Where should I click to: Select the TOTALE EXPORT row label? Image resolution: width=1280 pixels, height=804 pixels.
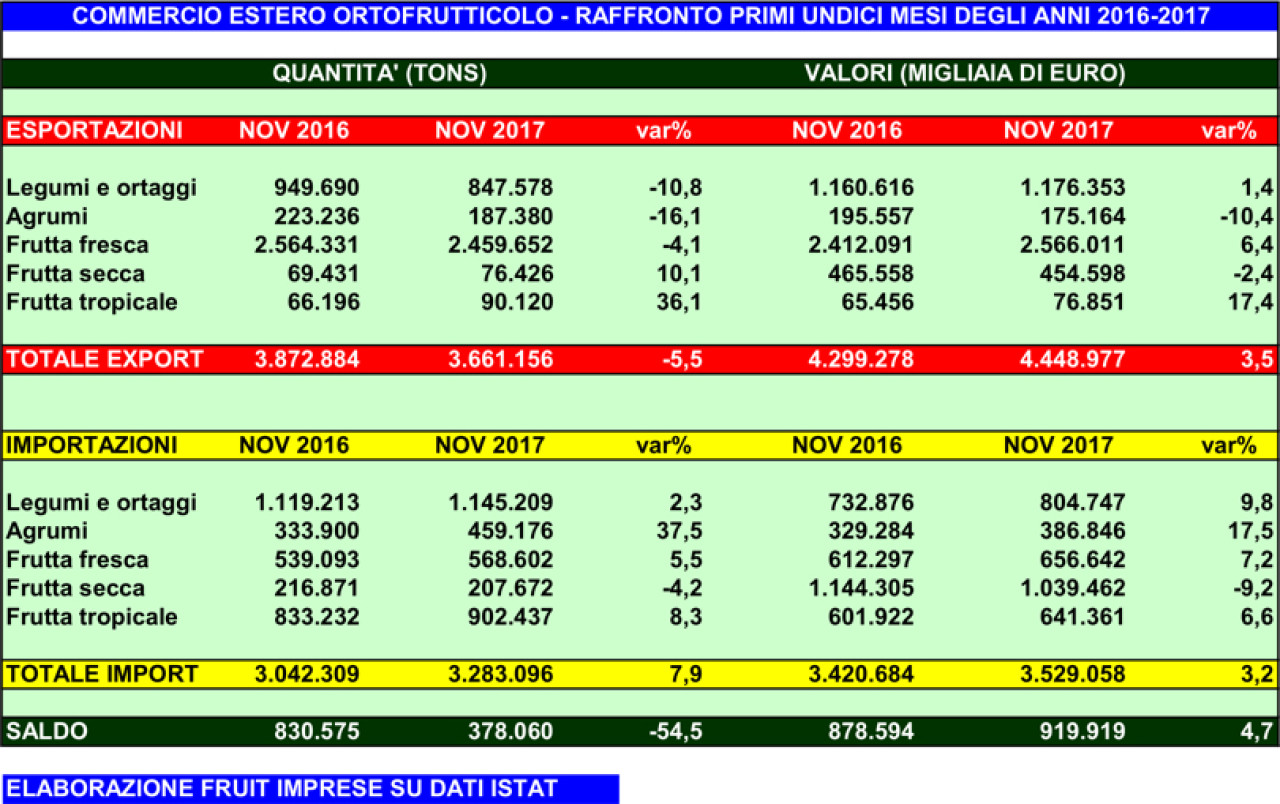tap(105, 359)
